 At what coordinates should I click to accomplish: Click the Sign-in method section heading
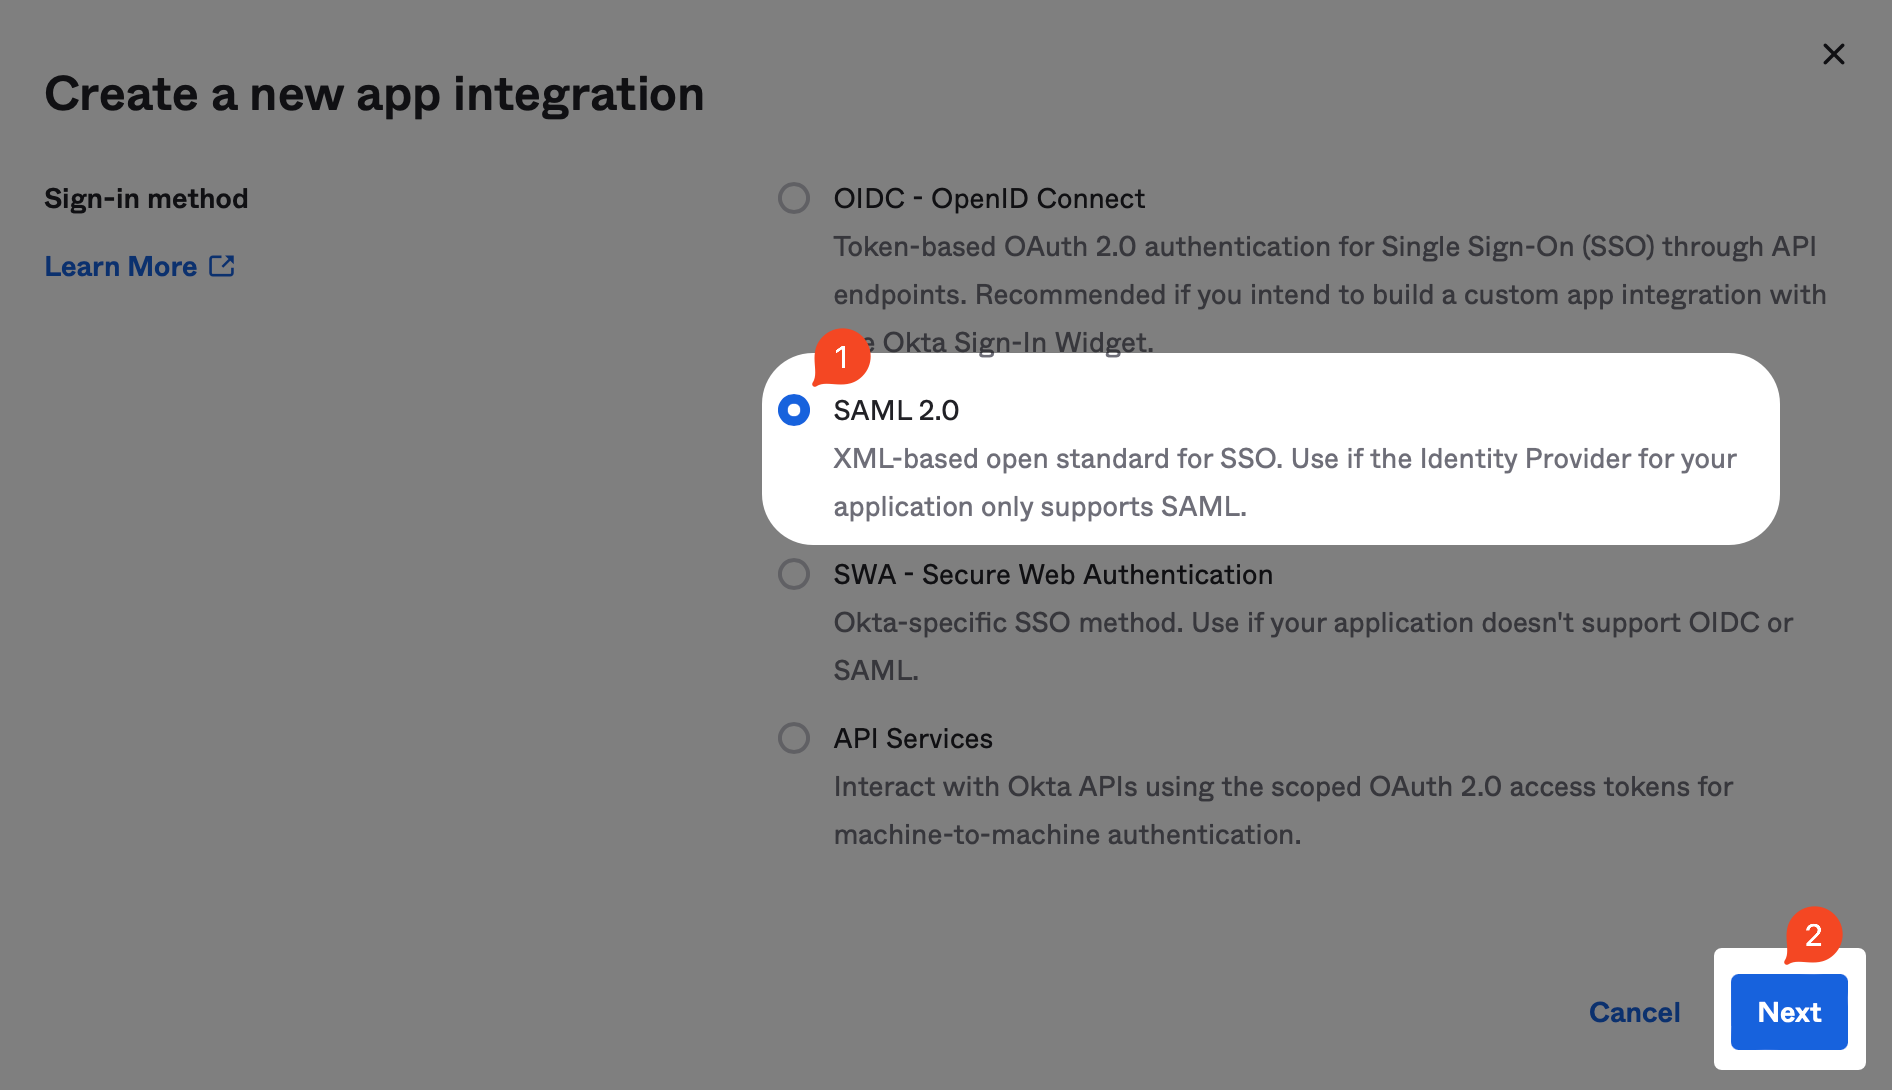click(146, 198)
